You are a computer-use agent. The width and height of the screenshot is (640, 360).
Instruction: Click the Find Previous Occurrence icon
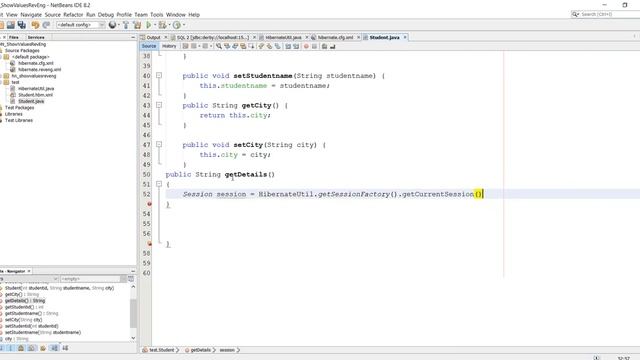[227, 46]
